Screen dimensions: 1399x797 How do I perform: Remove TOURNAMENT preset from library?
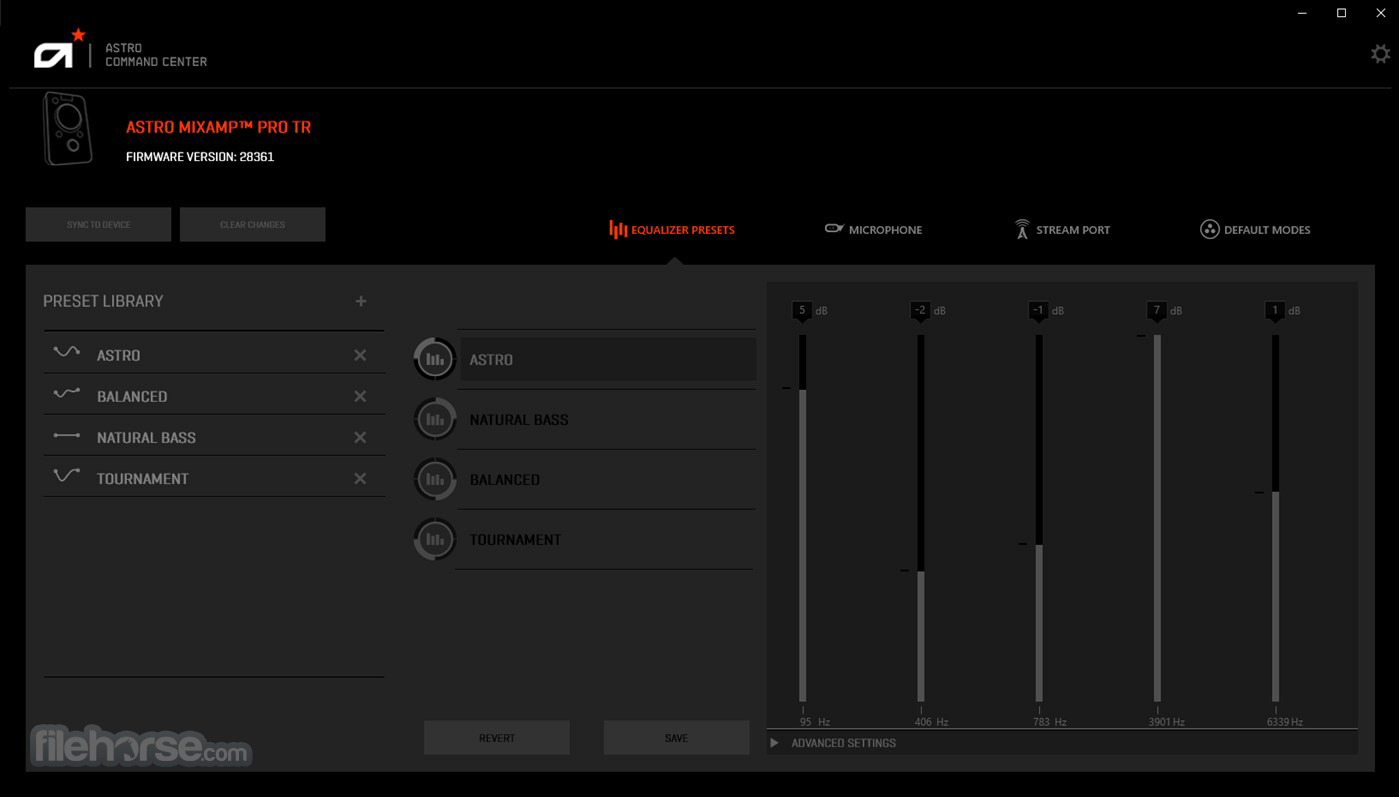pyautogui.click(x=360, y=478)
